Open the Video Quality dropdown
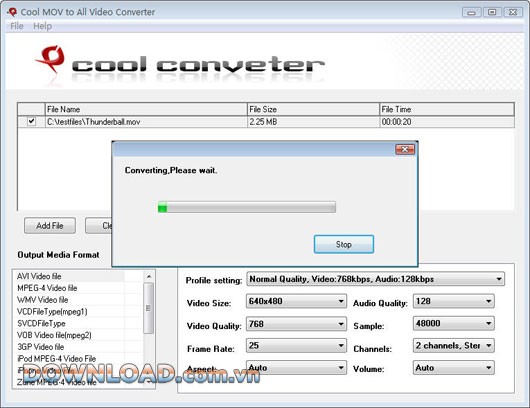The image size is (530, 408). (x=296, y=324)
